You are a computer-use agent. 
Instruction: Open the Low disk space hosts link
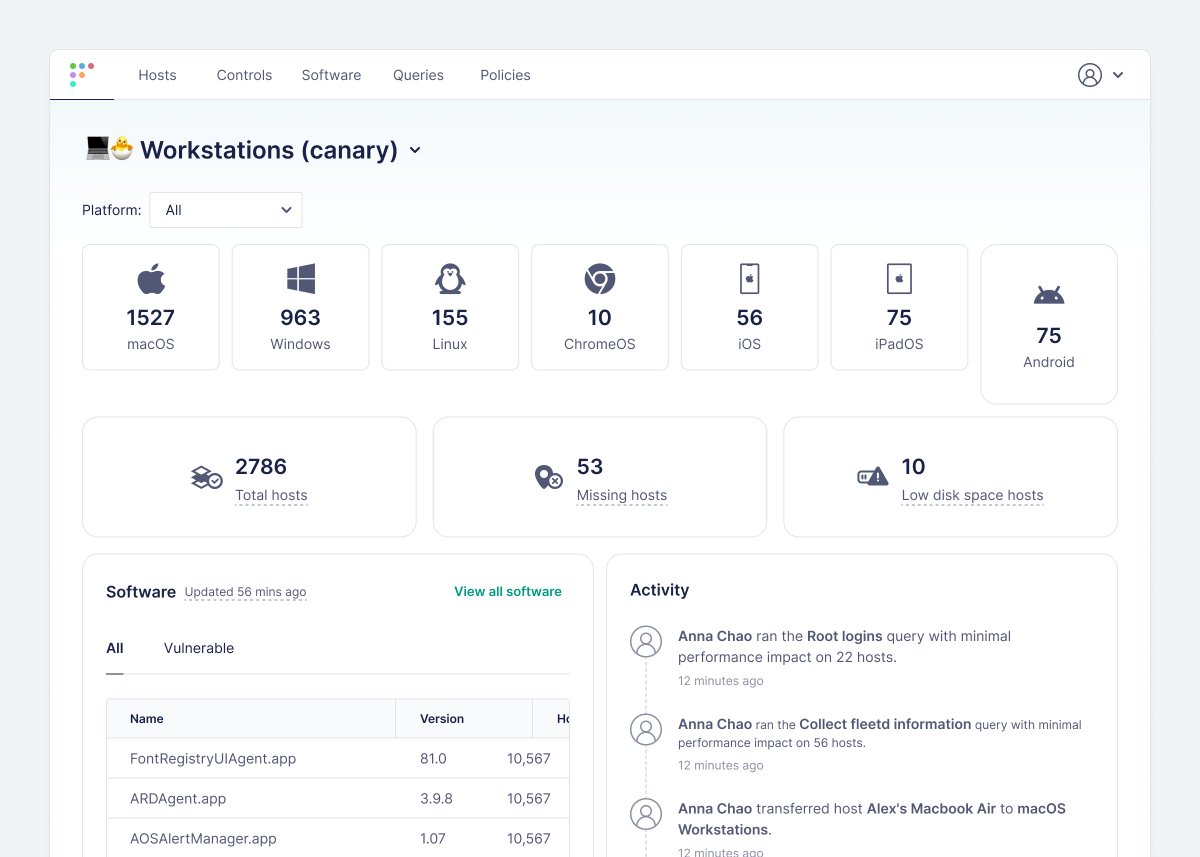coord(972,495)
